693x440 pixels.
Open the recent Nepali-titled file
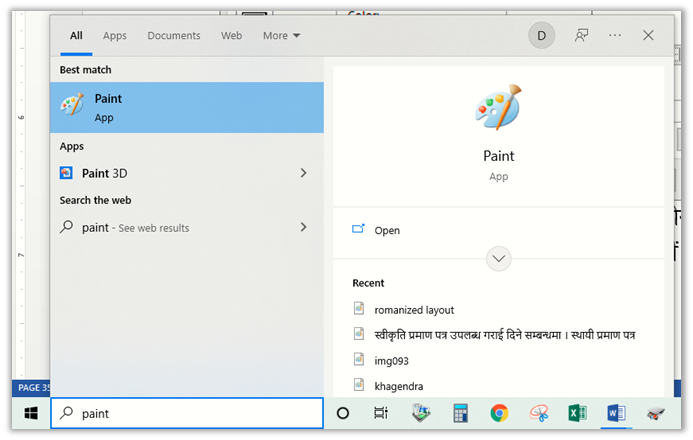(x=505, y=335)
